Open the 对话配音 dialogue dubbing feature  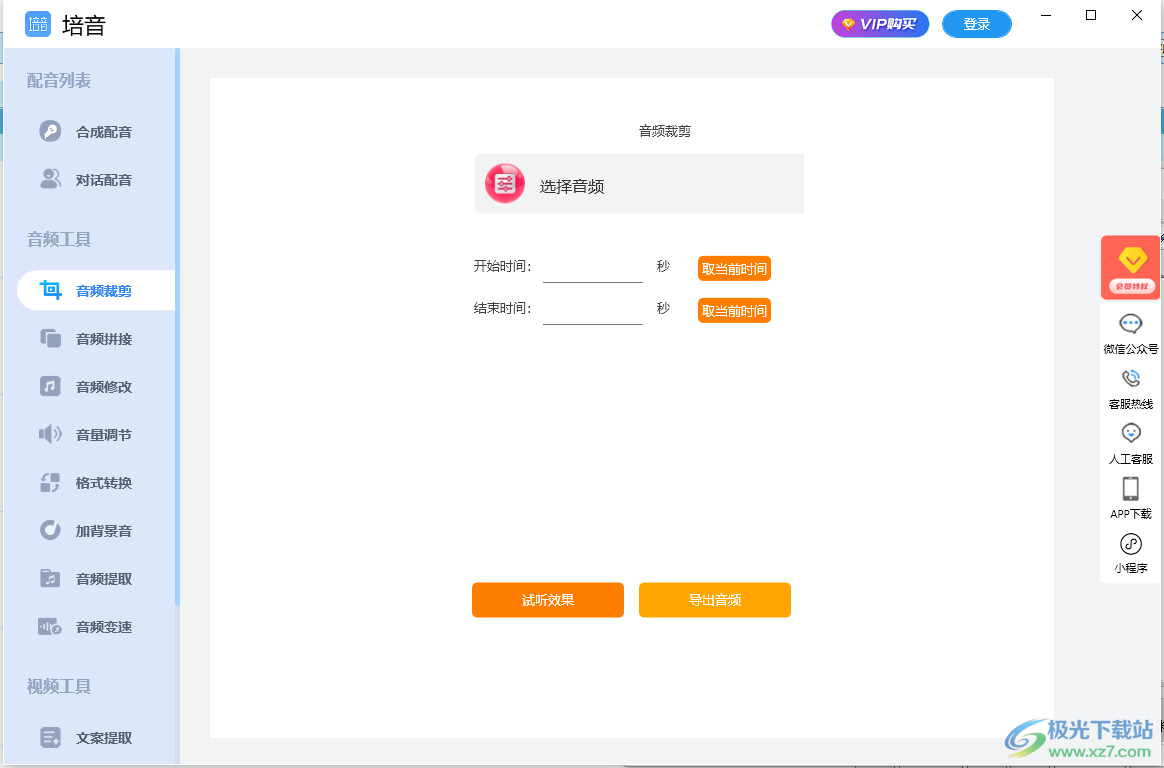click(95, 179)
